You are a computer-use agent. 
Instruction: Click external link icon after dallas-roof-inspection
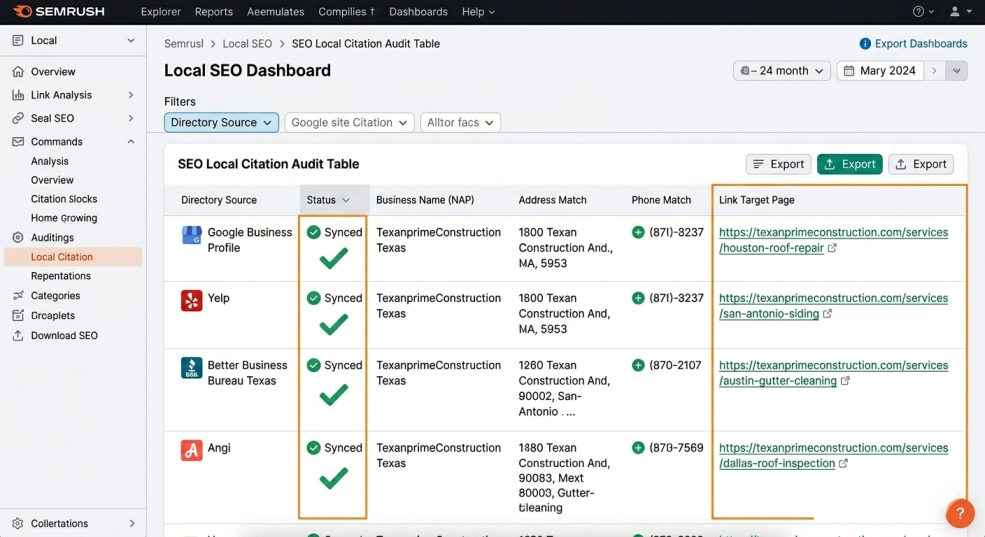[x=844, y=464]
